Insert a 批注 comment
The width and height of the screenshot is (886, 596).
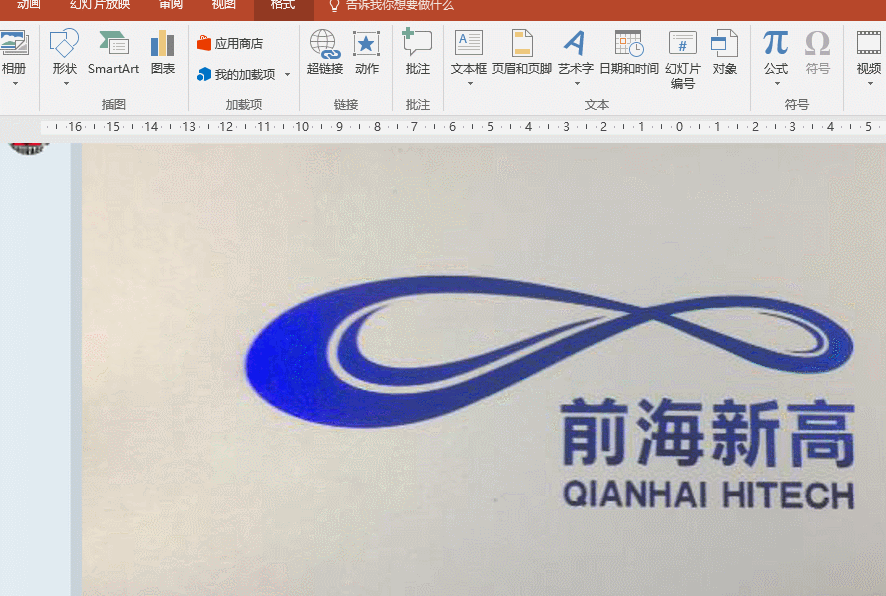pos(418,52)
